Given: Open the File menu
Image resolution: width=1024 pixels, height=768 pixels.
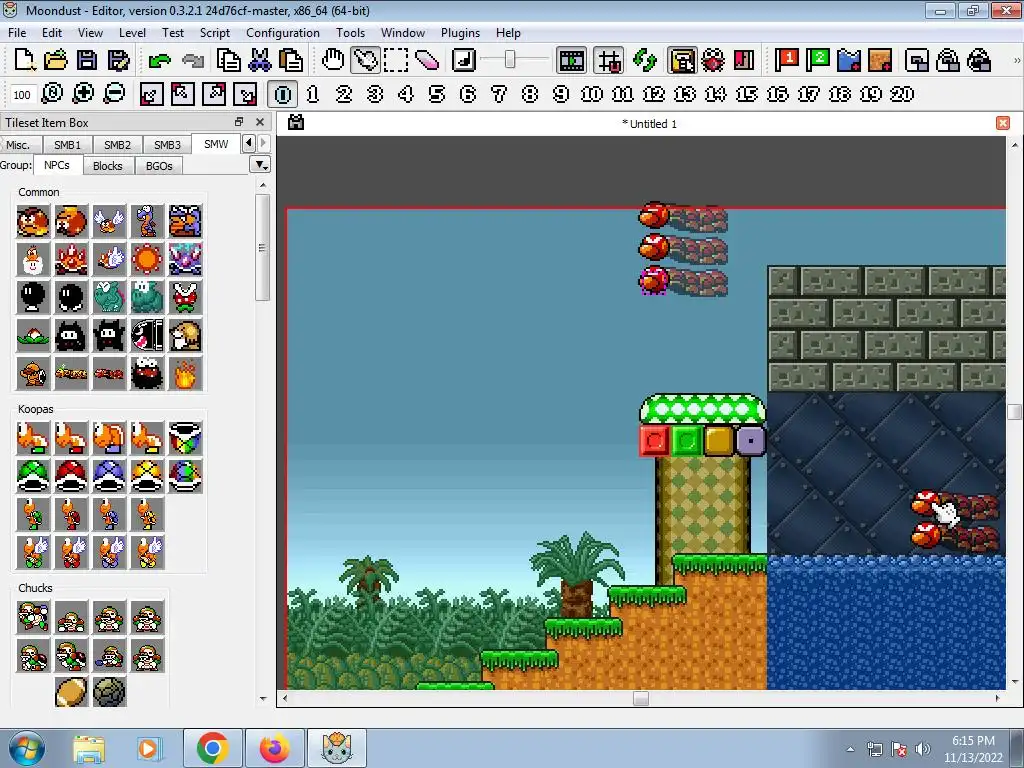Looking at the screenshot, I should tap(17, 33).
